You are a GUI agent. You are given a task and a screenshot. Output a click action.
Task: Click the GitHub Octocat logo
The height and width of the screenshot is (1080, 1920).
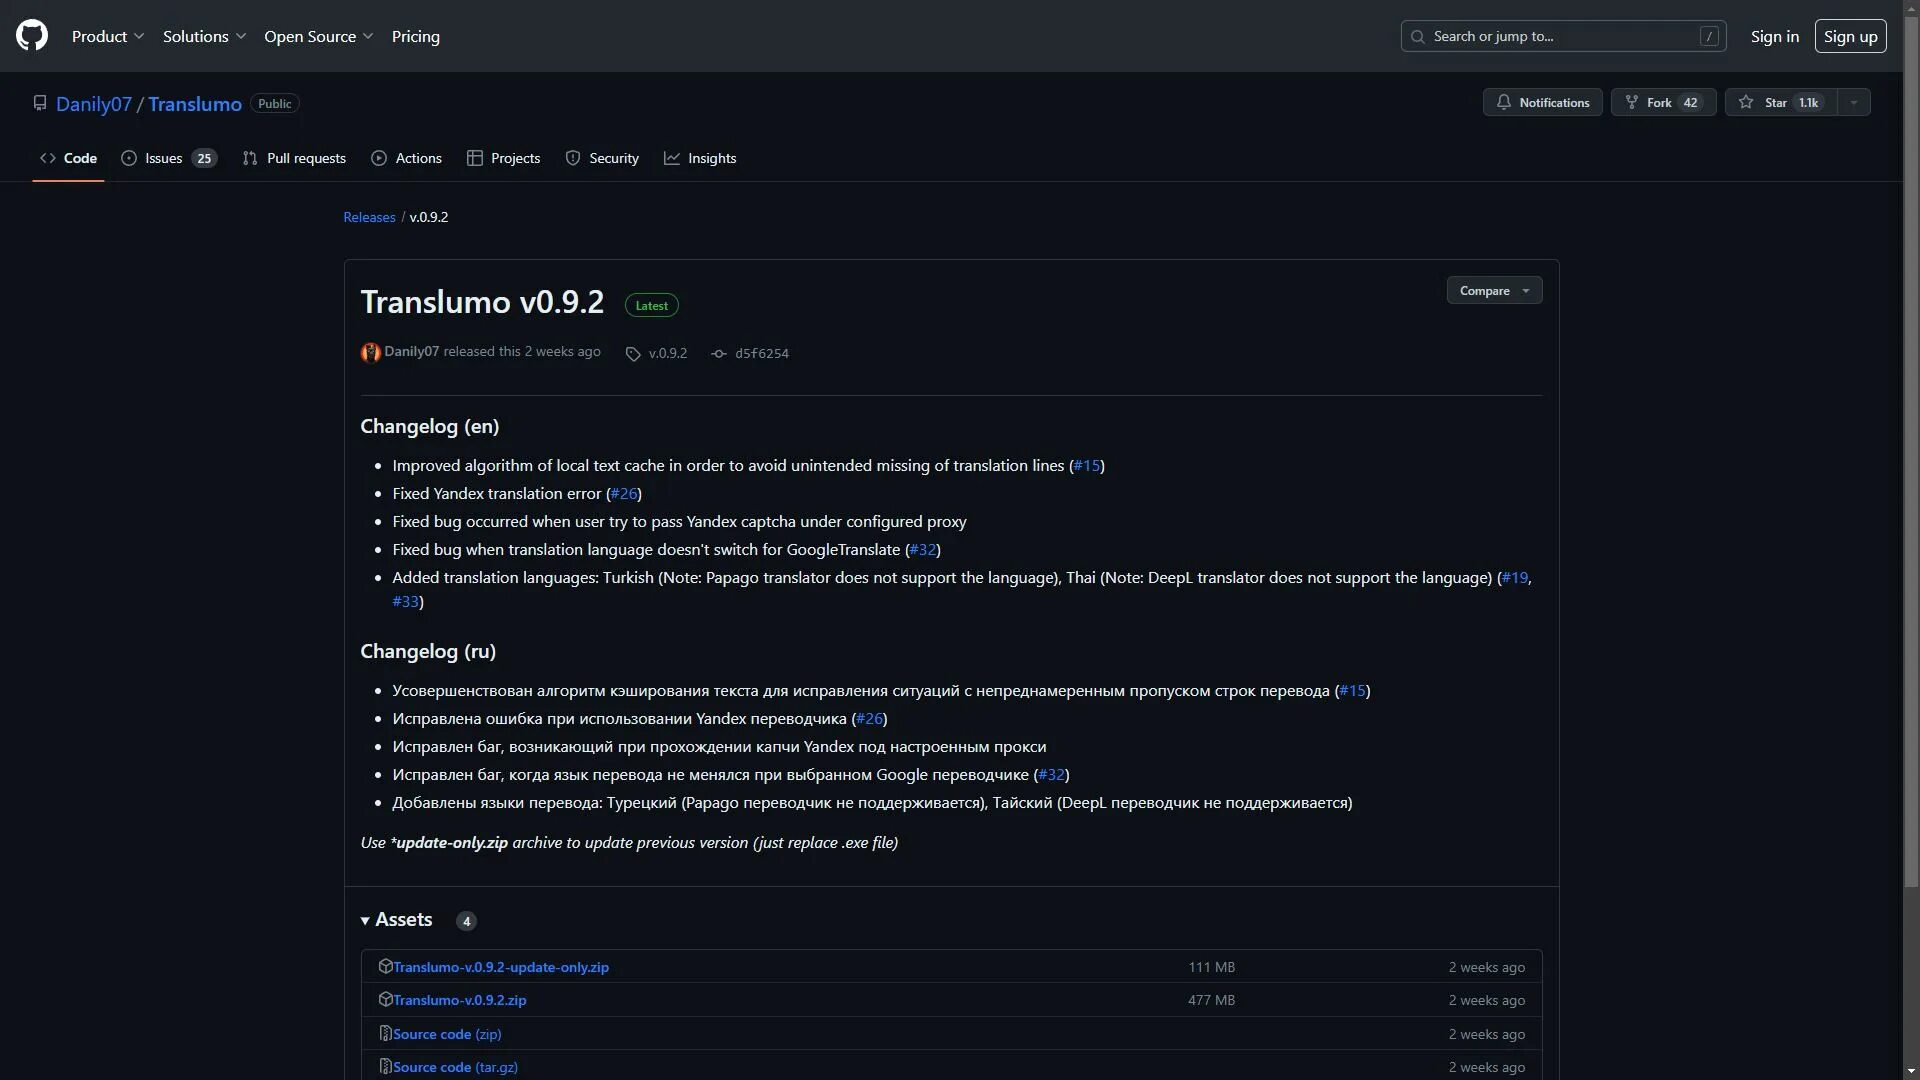pyautogui.click(x=32, y=36)
